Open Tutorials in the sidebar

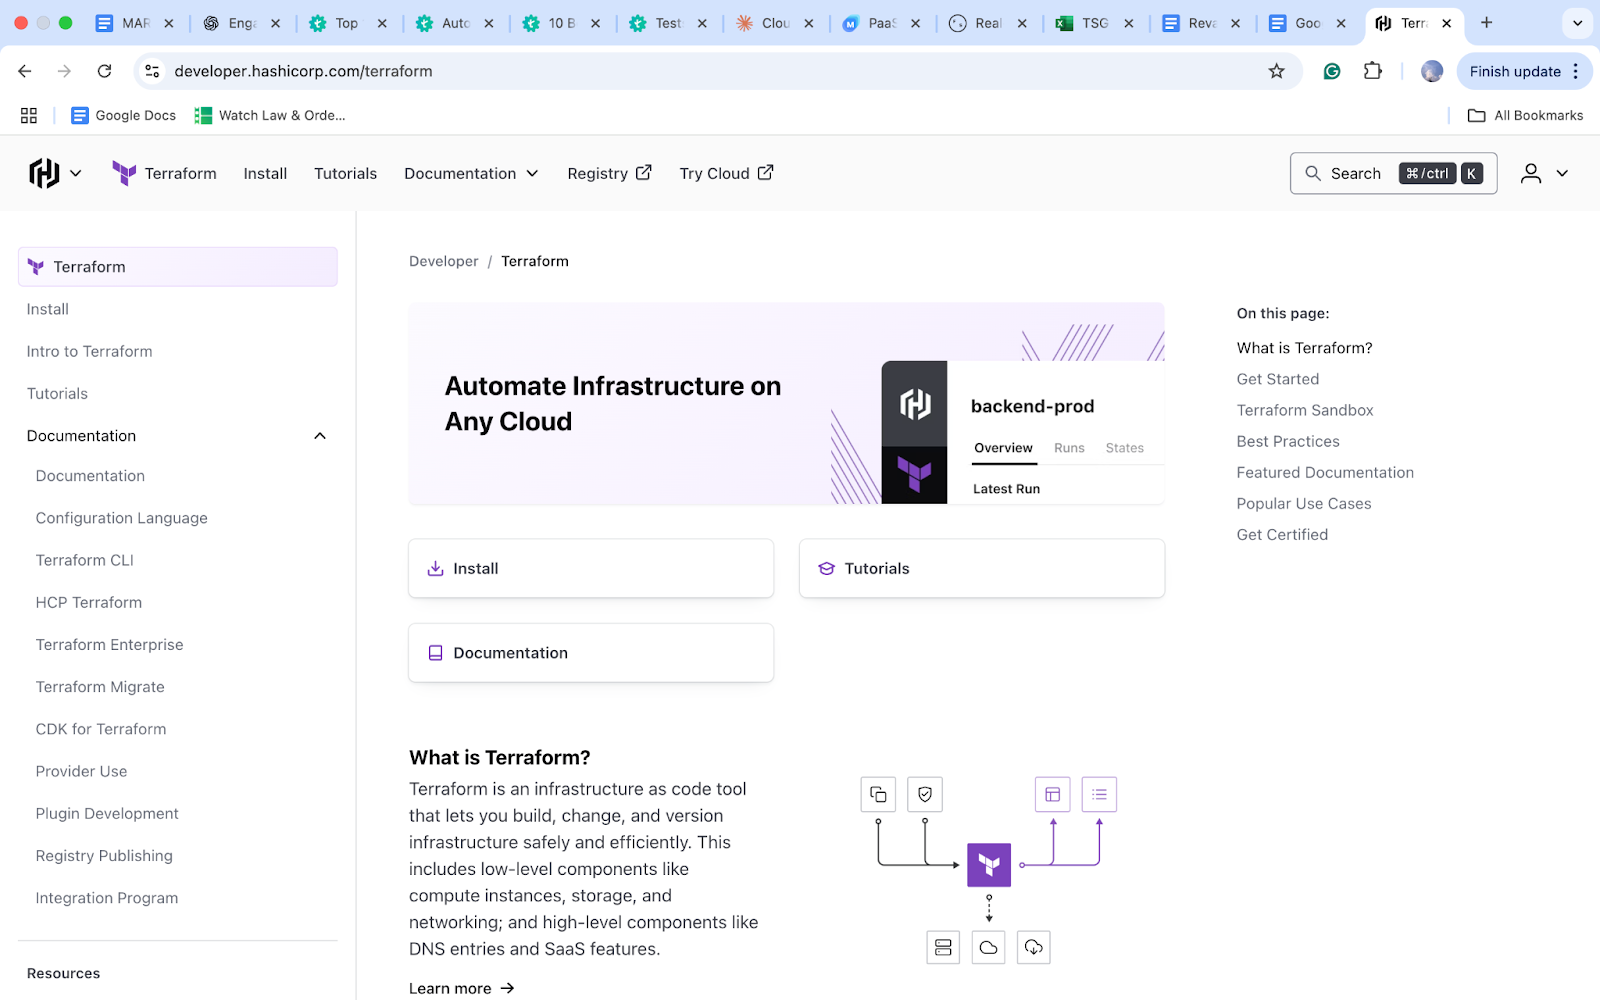[x=57, y=393]
